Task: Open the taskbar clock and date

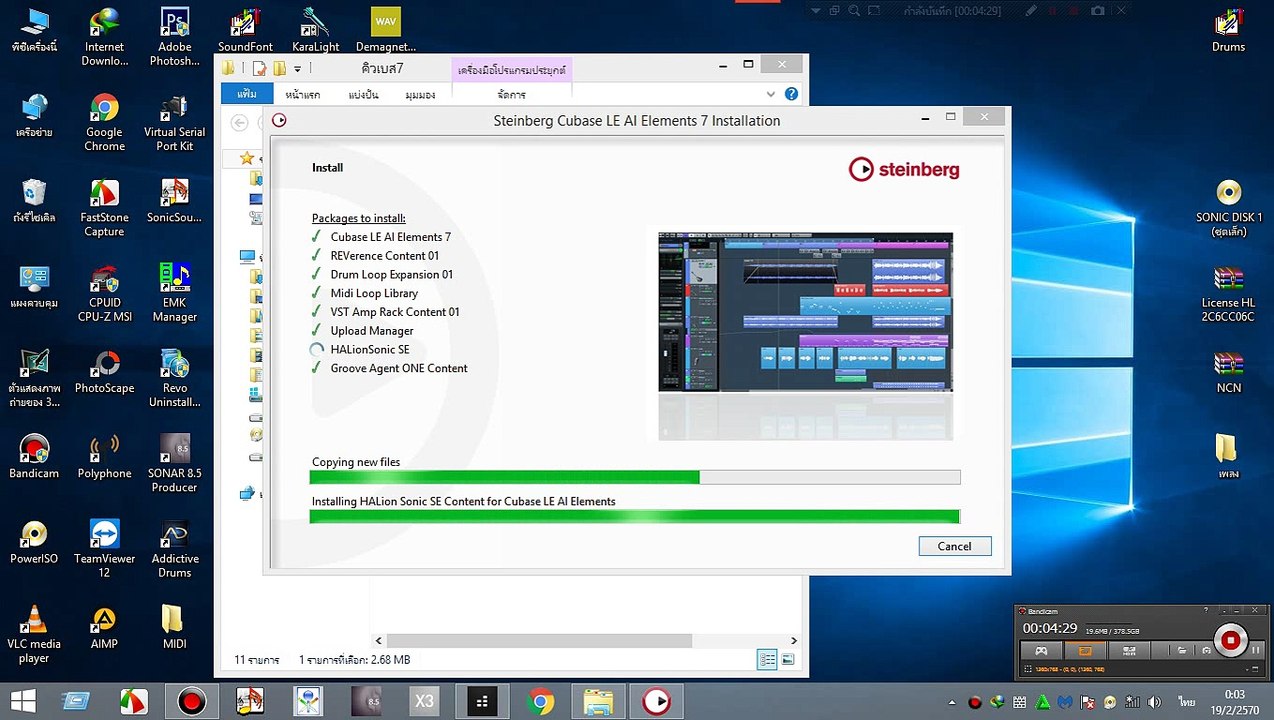Action: point(1234,702)
